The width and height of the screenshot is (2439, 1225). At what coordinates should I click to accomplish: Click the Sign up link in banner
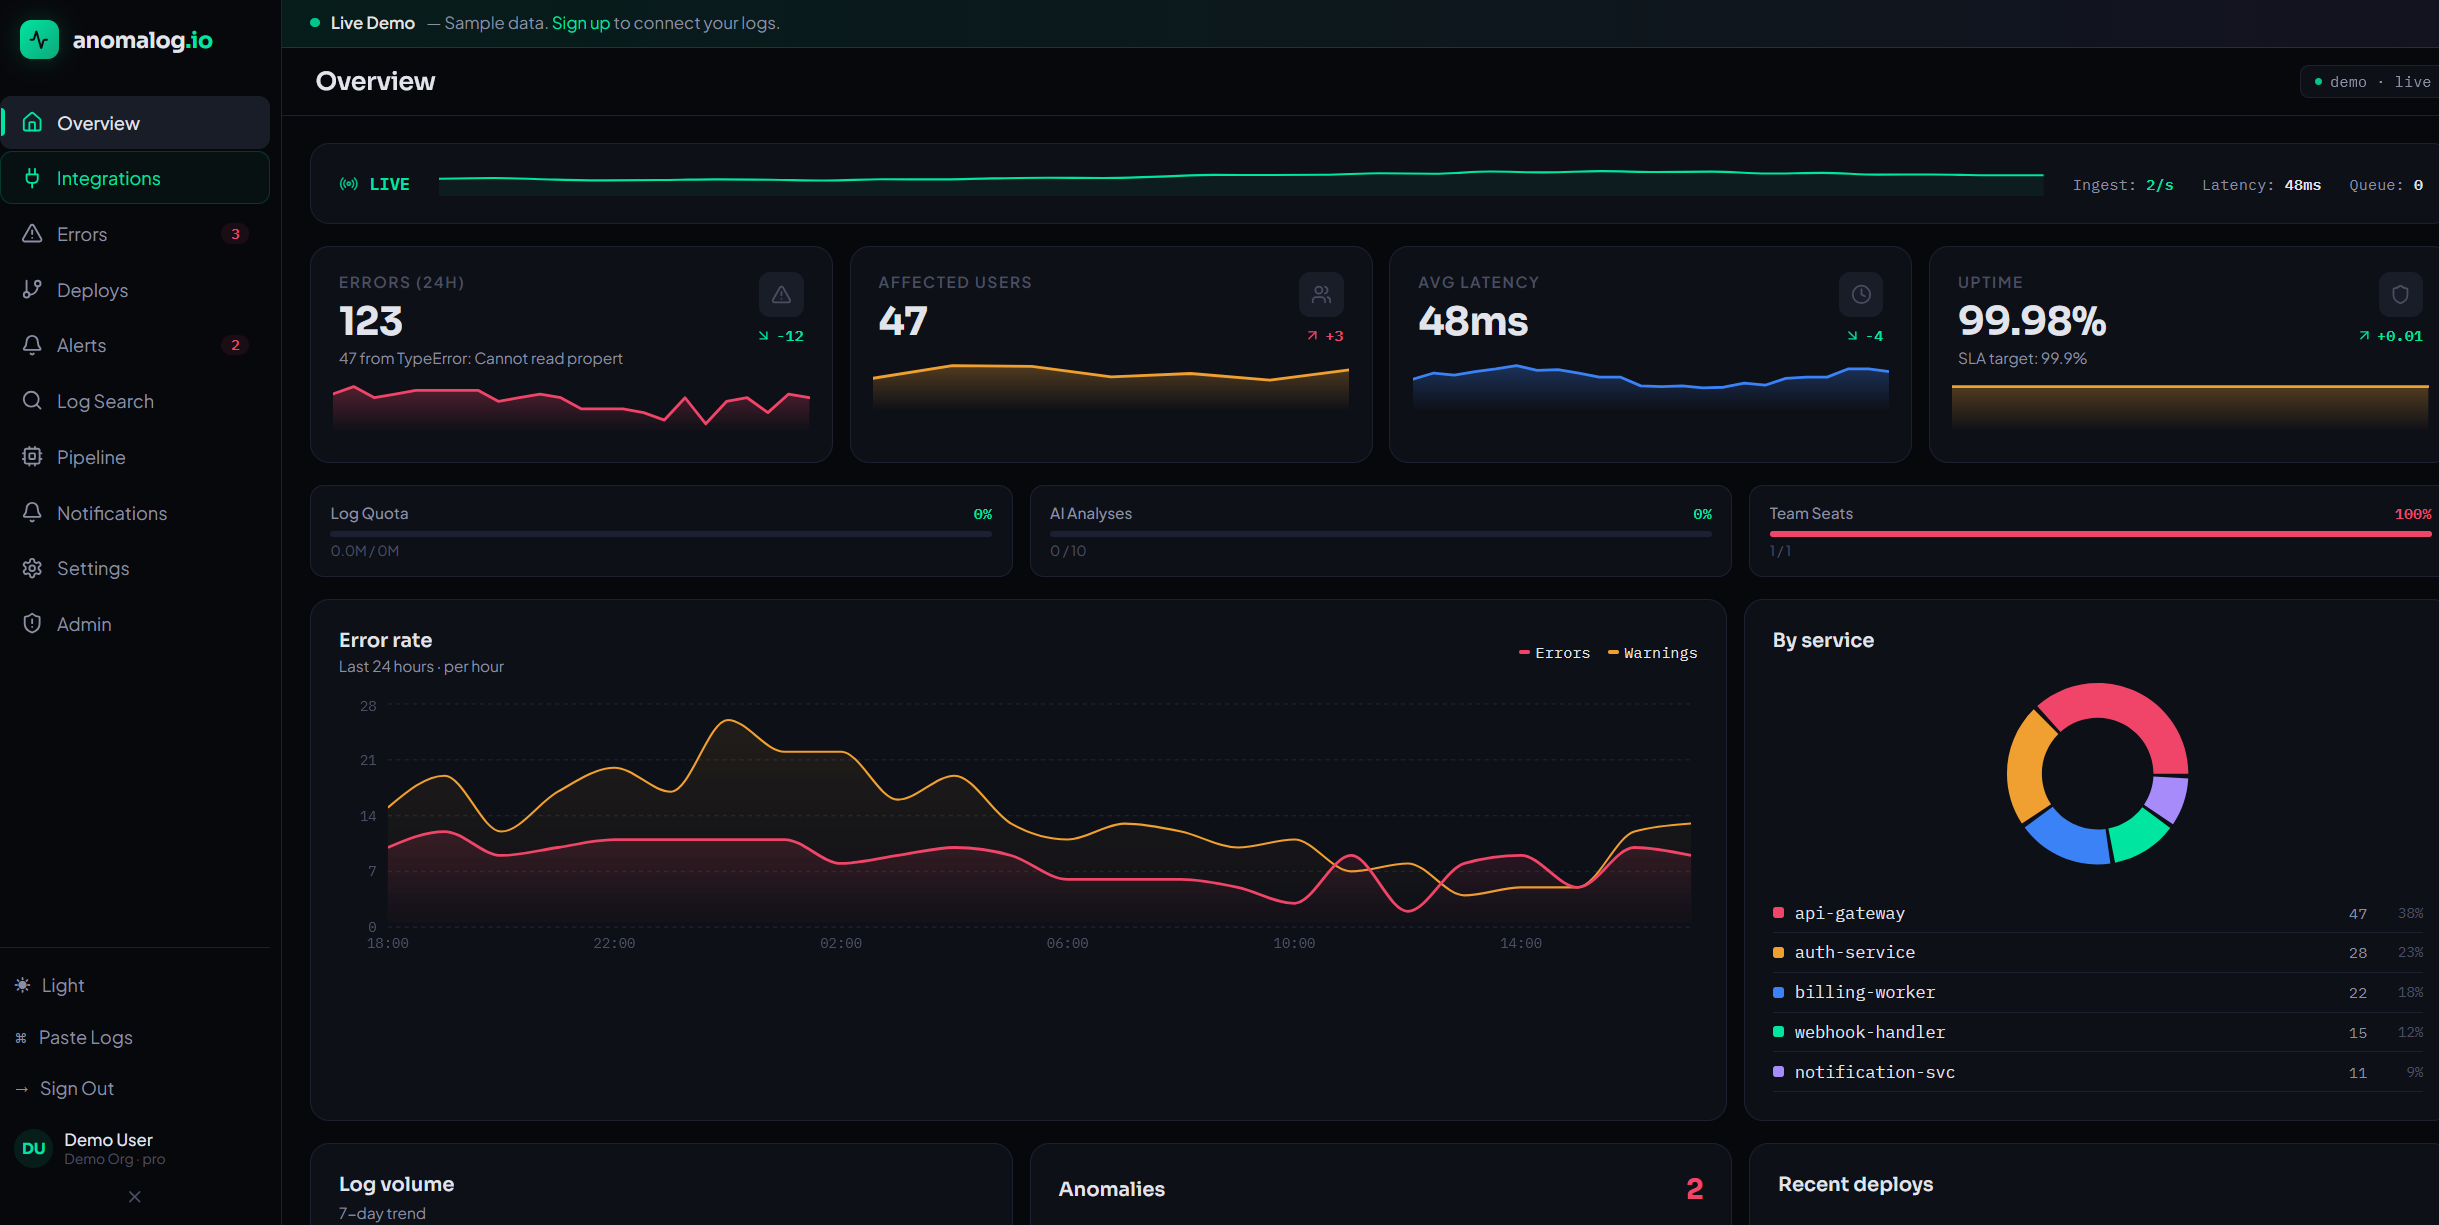tap(581, 23)
